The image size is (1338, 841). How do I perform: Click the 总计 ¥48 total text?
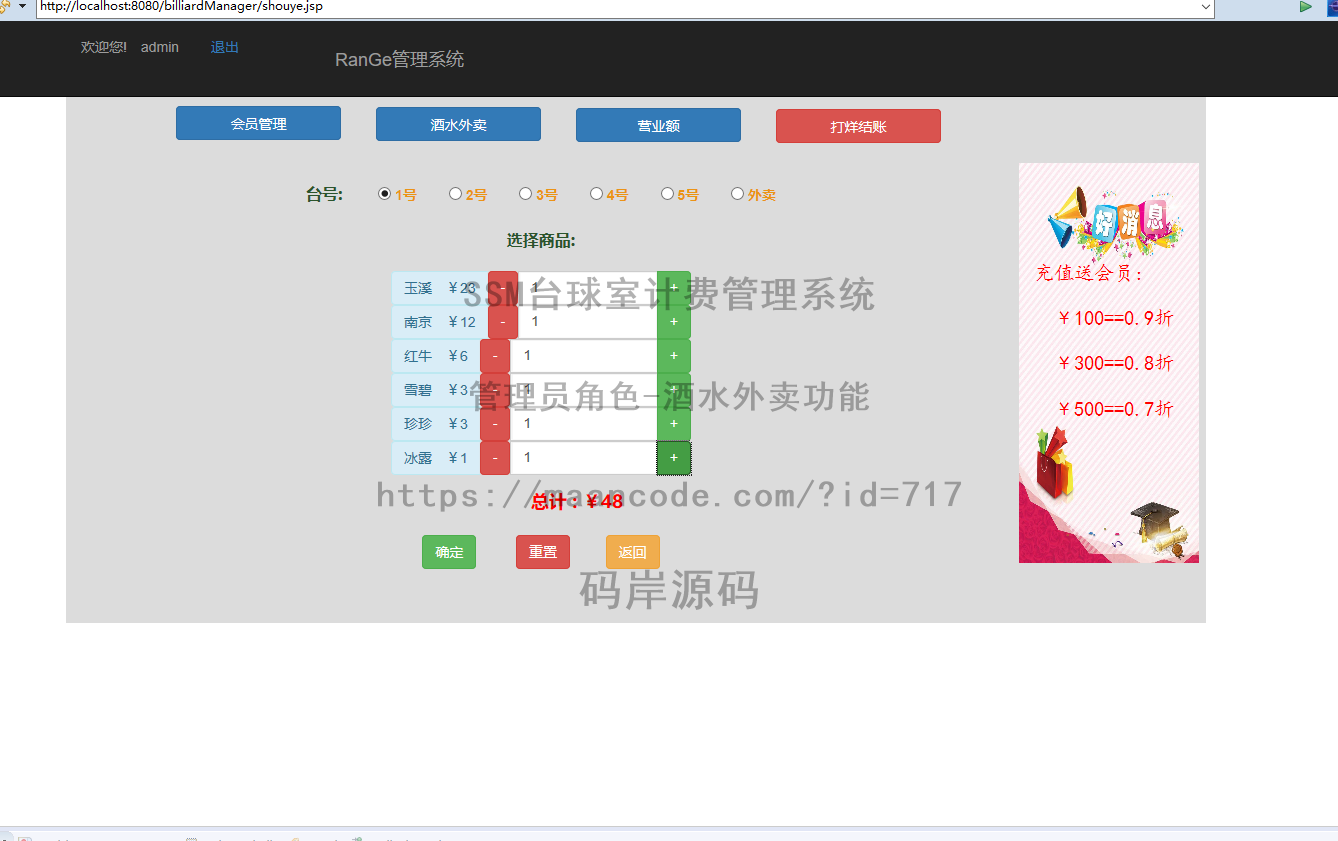coord(577,501)
